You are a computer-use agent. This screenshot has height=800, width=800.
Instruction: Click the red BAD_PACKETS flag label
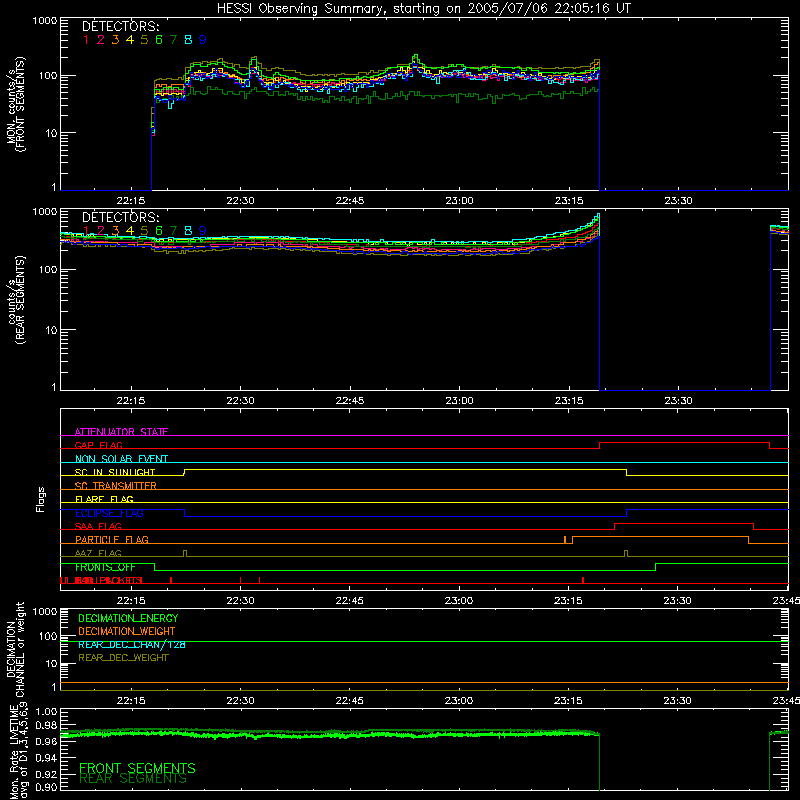[108, 580]
